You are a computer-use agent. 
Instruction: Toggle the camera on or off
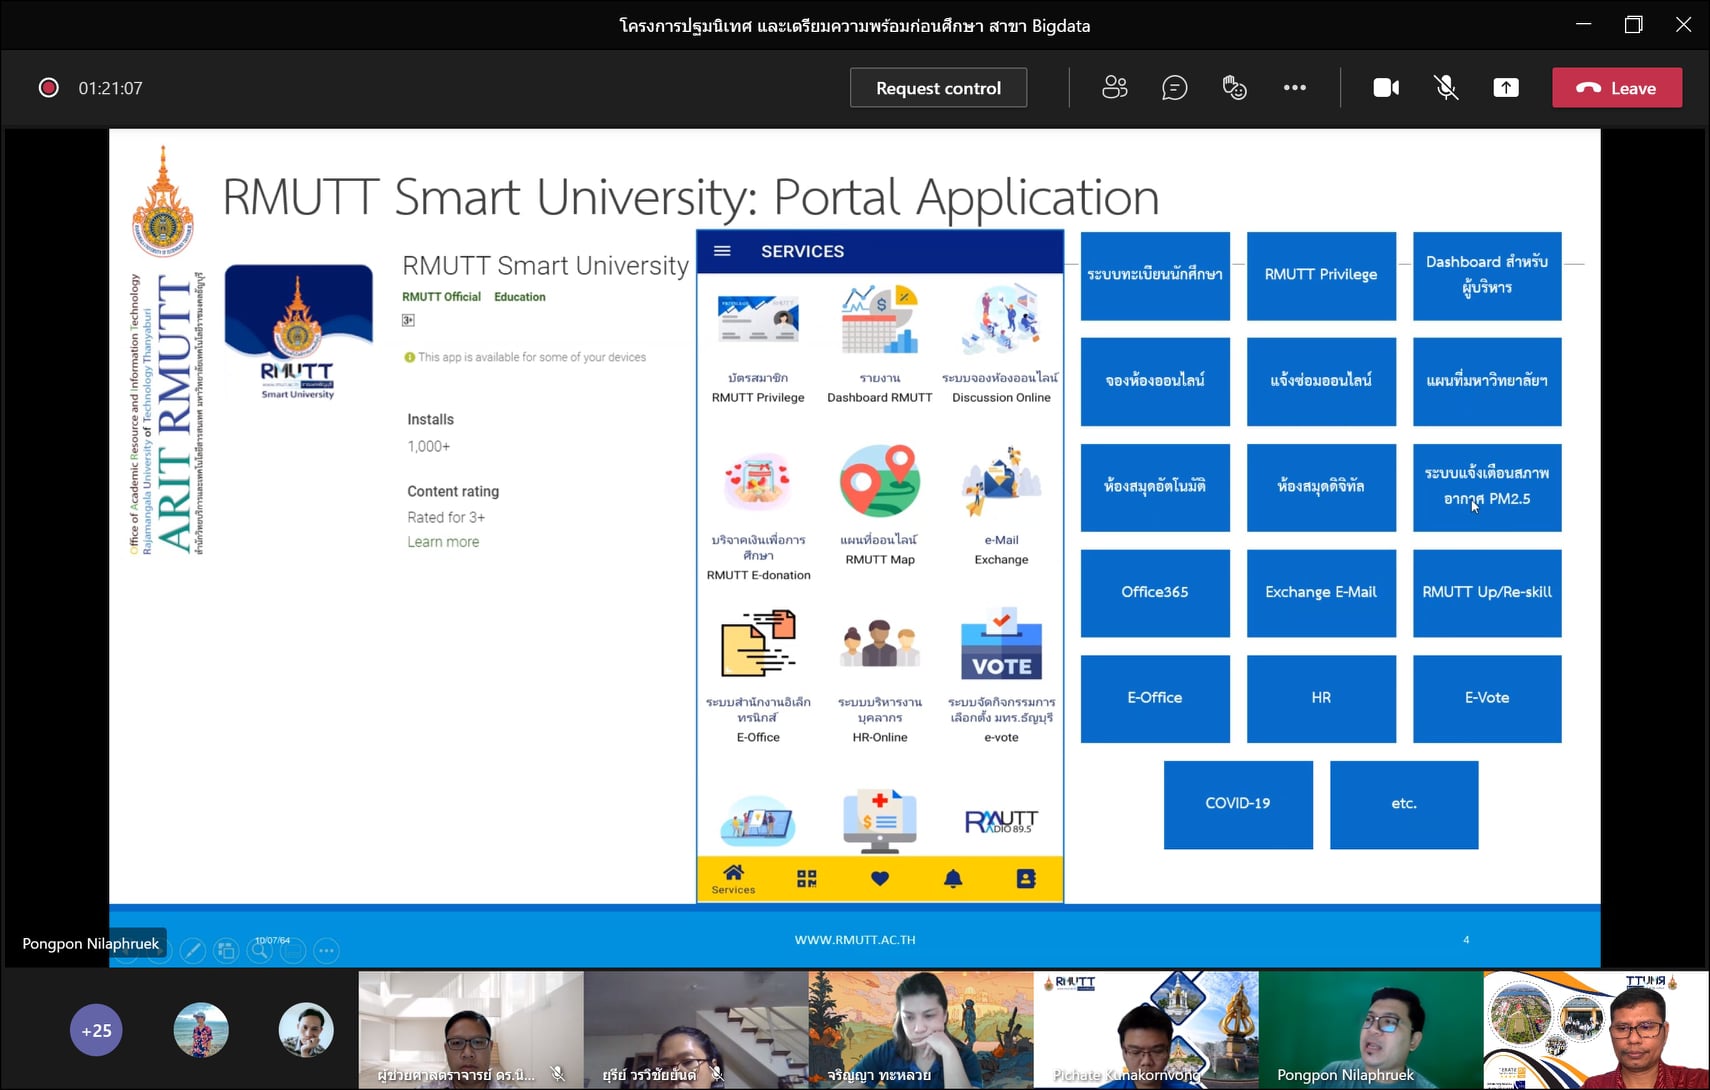(x=1386, y=88)
